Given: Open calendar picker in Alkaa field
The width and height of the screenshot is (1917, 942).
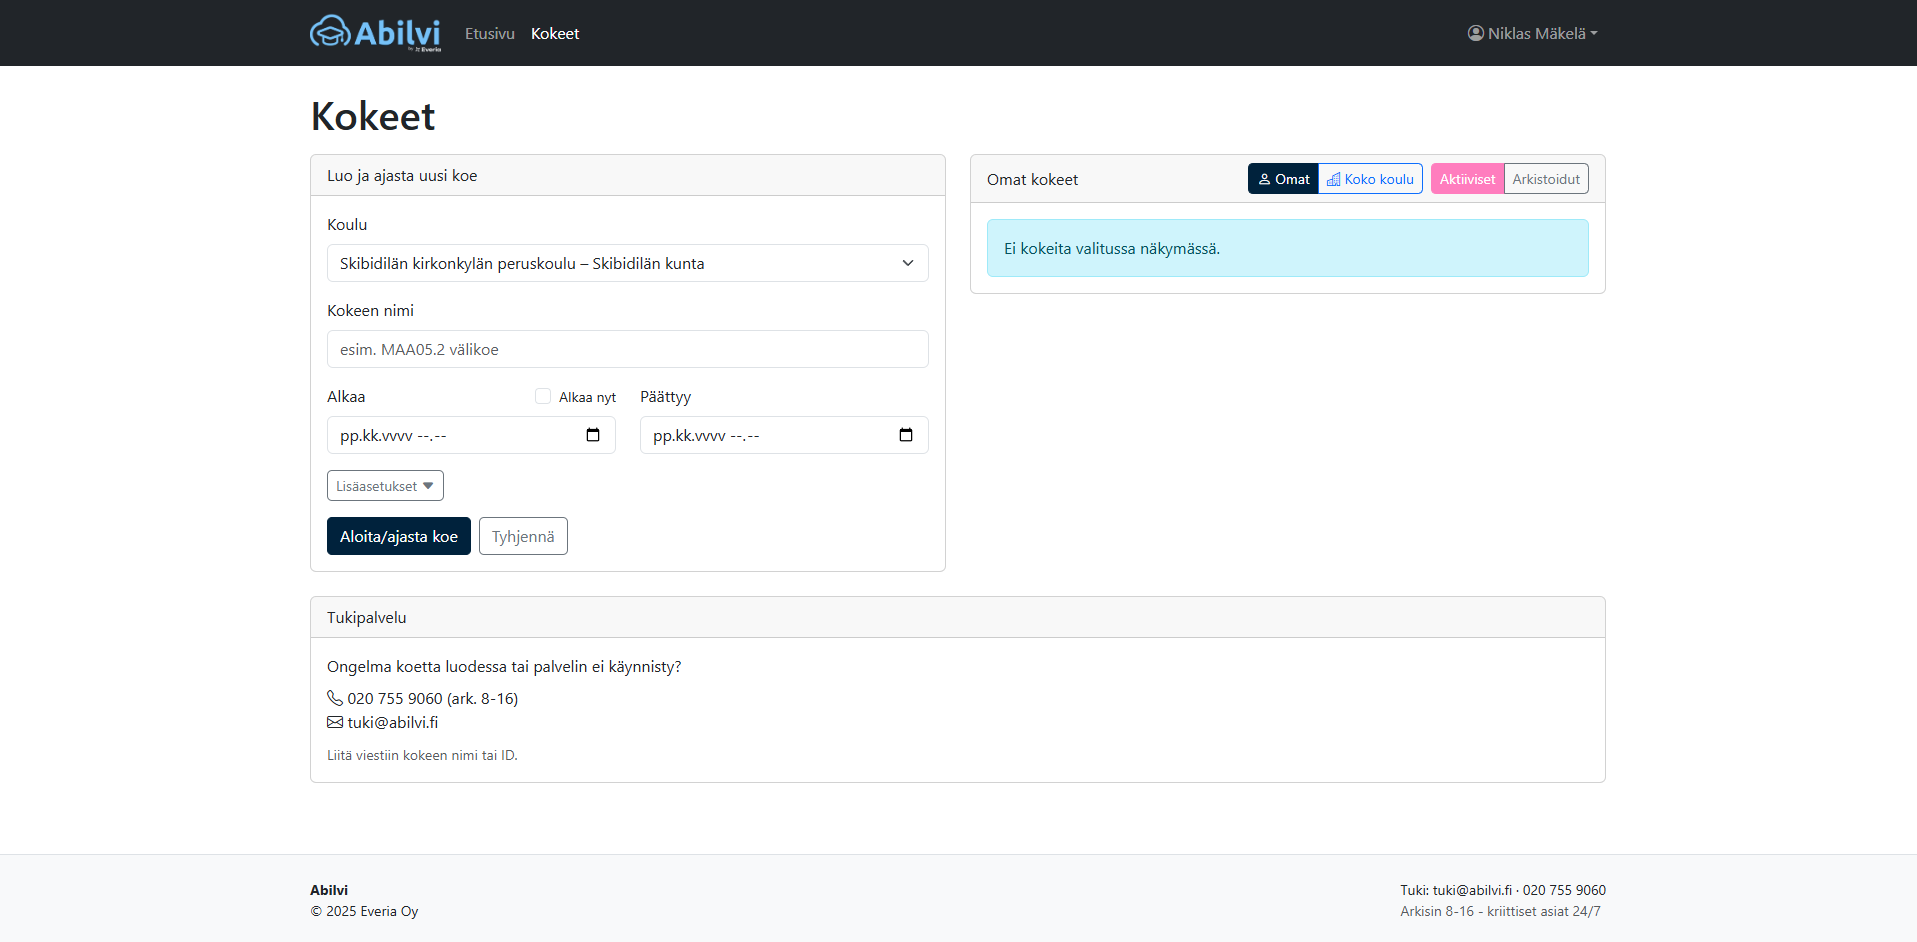Looking at the screenshot, I should tap(593, 435).
